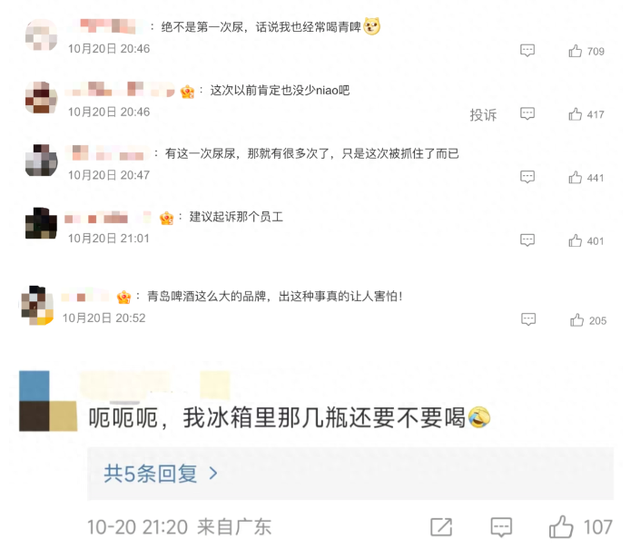This screenshot has height=548, width=640.
Task: Open the reply icon on the 709-like comment
Action: coord(527,51)
